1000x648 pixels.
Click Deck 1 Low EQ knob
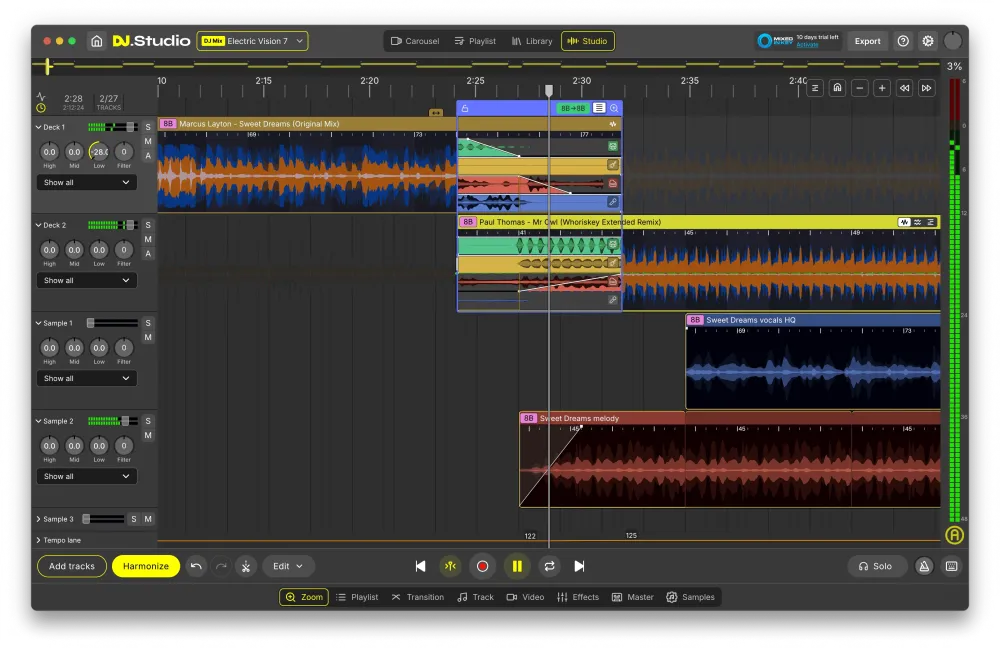[99, 152]
